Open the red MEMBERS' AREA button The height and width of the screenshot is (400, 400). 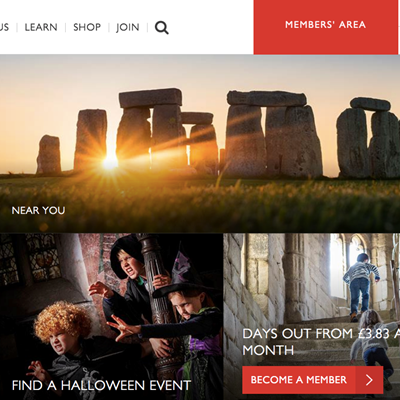[x=326, y=27]
